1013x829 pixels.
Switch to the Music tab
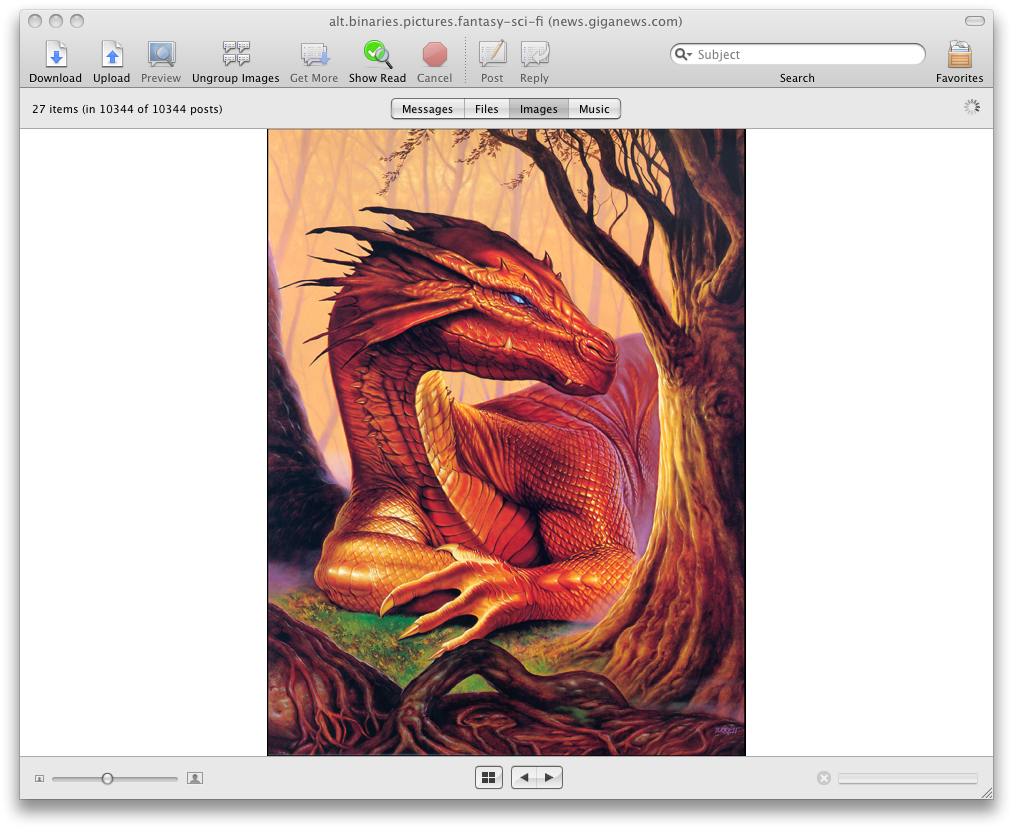click(594, 109)
